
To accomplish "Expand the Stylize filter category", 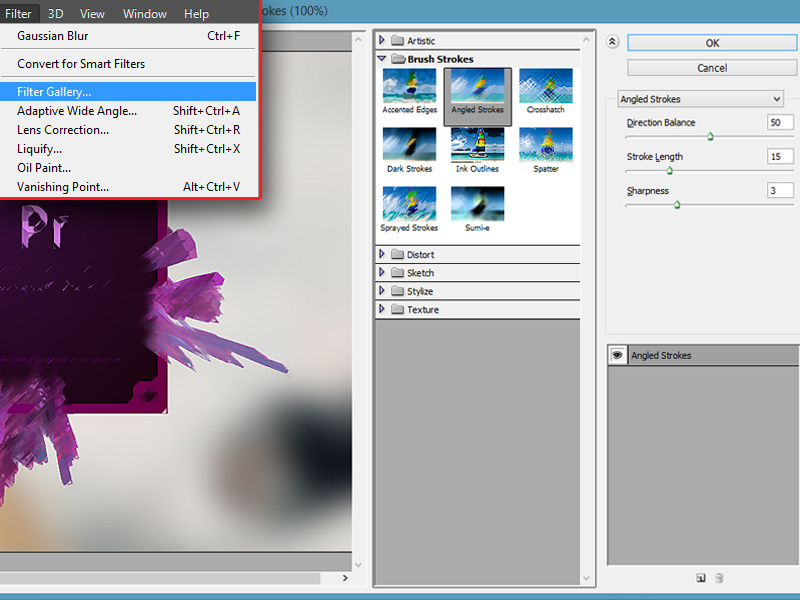I will (x=382, y=290).
